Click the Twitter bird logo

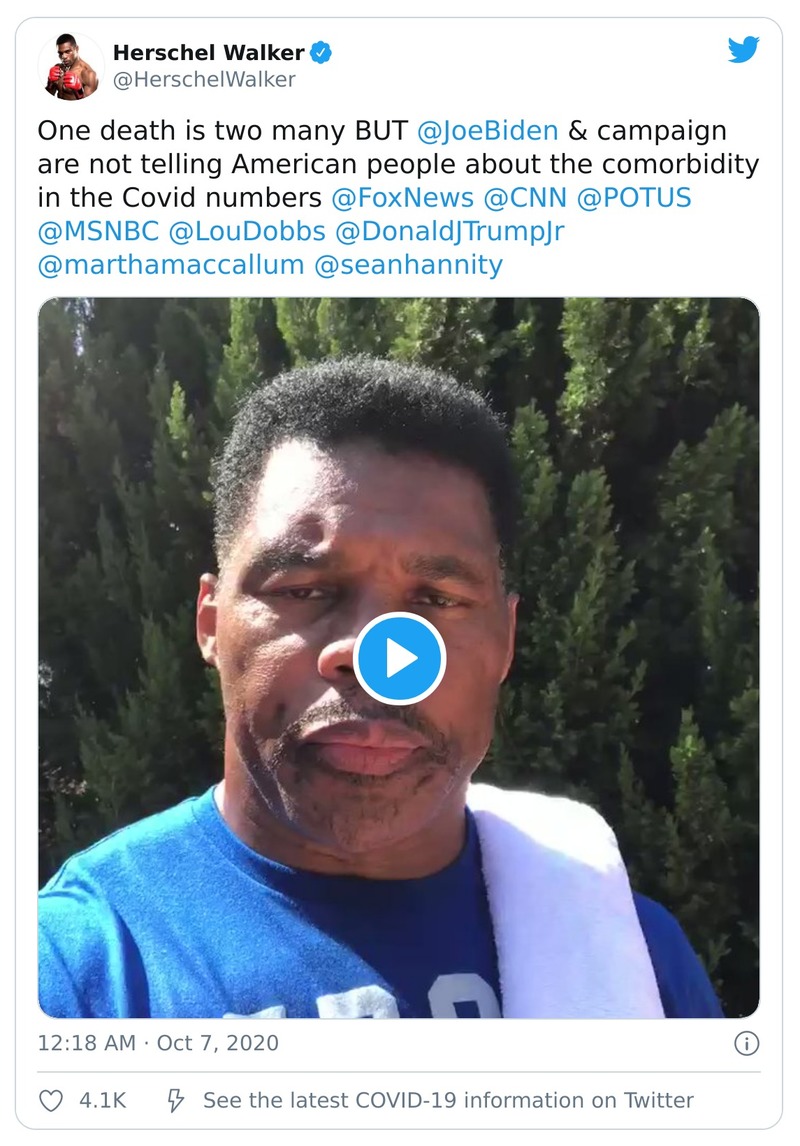coord(743,50)
